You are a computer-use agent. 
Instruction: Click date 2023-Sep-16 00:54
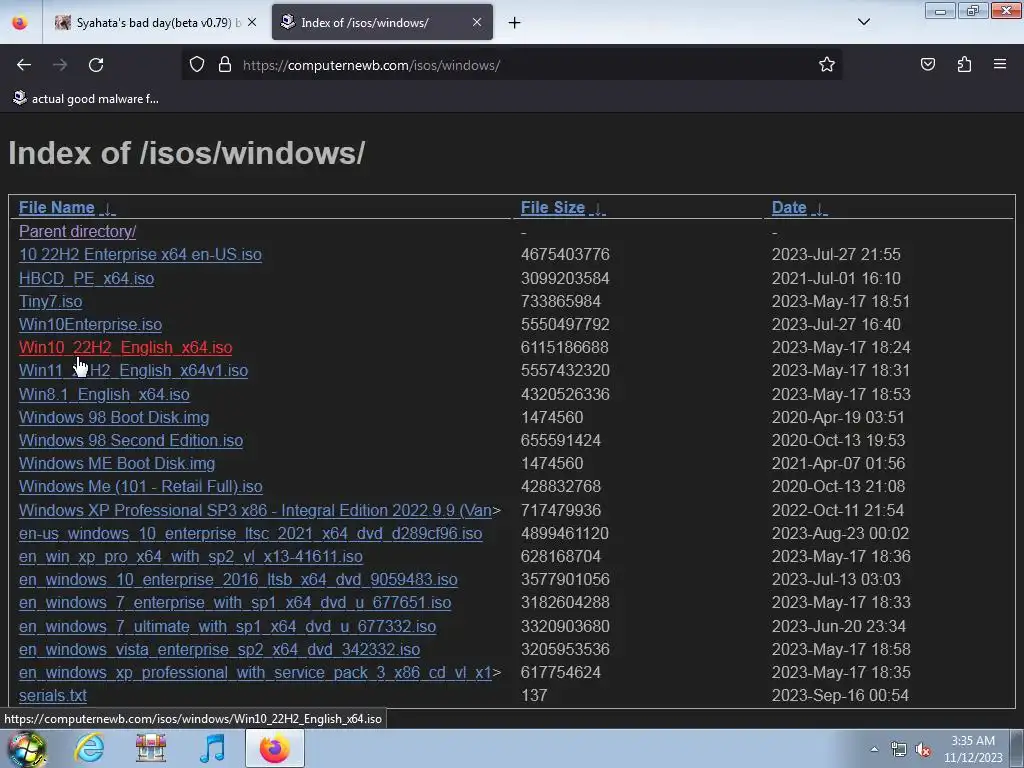pyautogui.click(x=840, y=695)
